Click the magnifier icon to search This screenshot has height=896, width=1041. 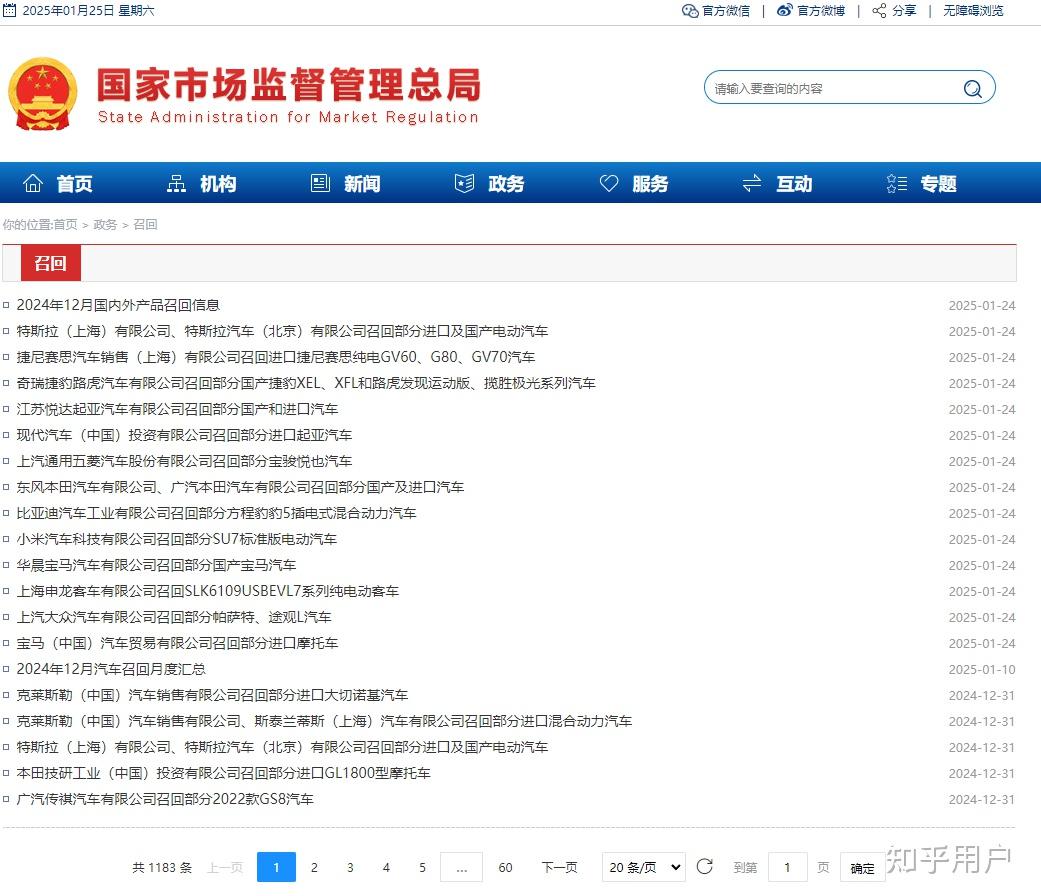[971, 88]
